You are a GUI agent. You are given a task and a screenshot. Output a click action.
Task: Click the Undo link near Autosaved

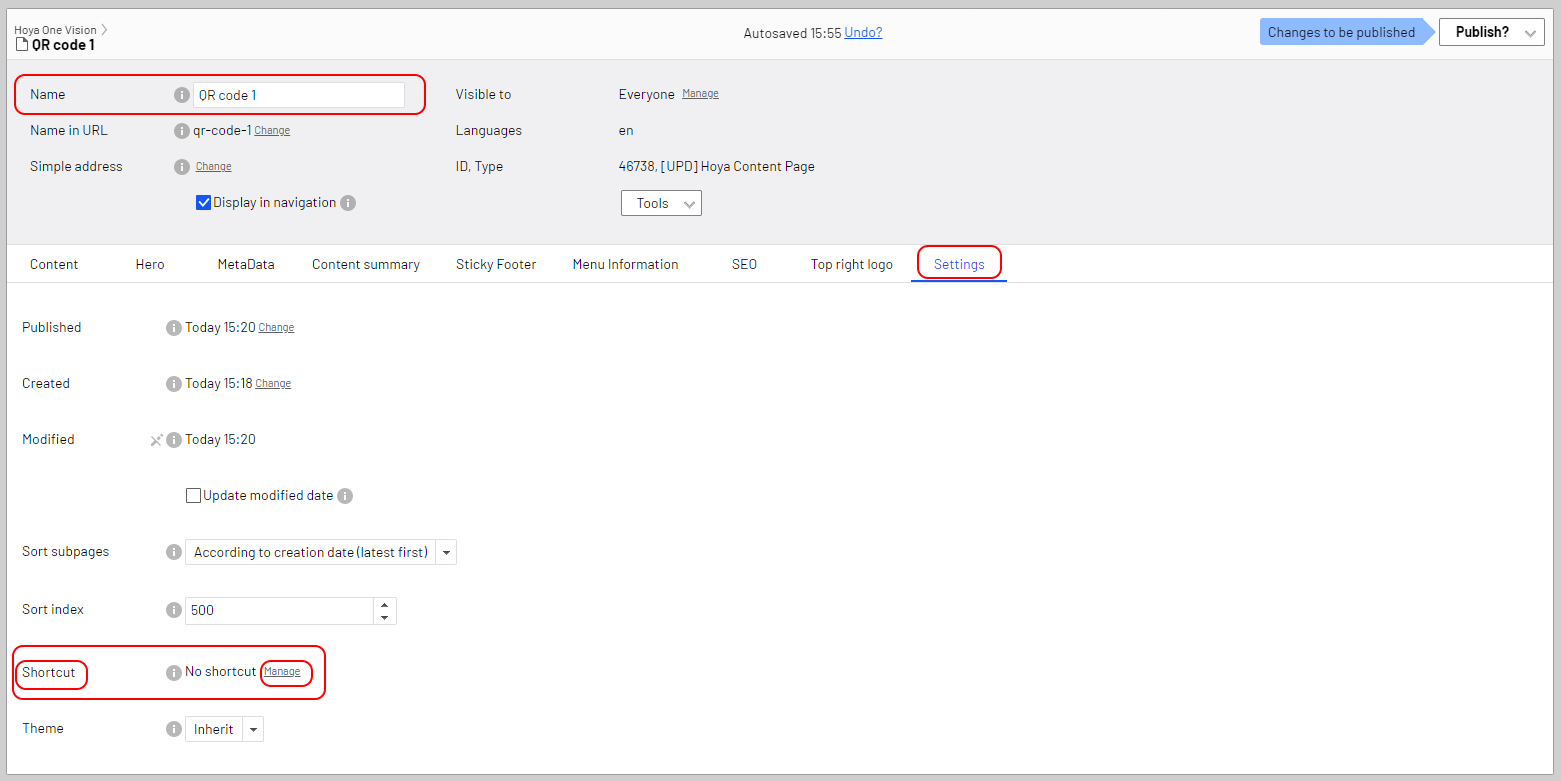(863, 33)
